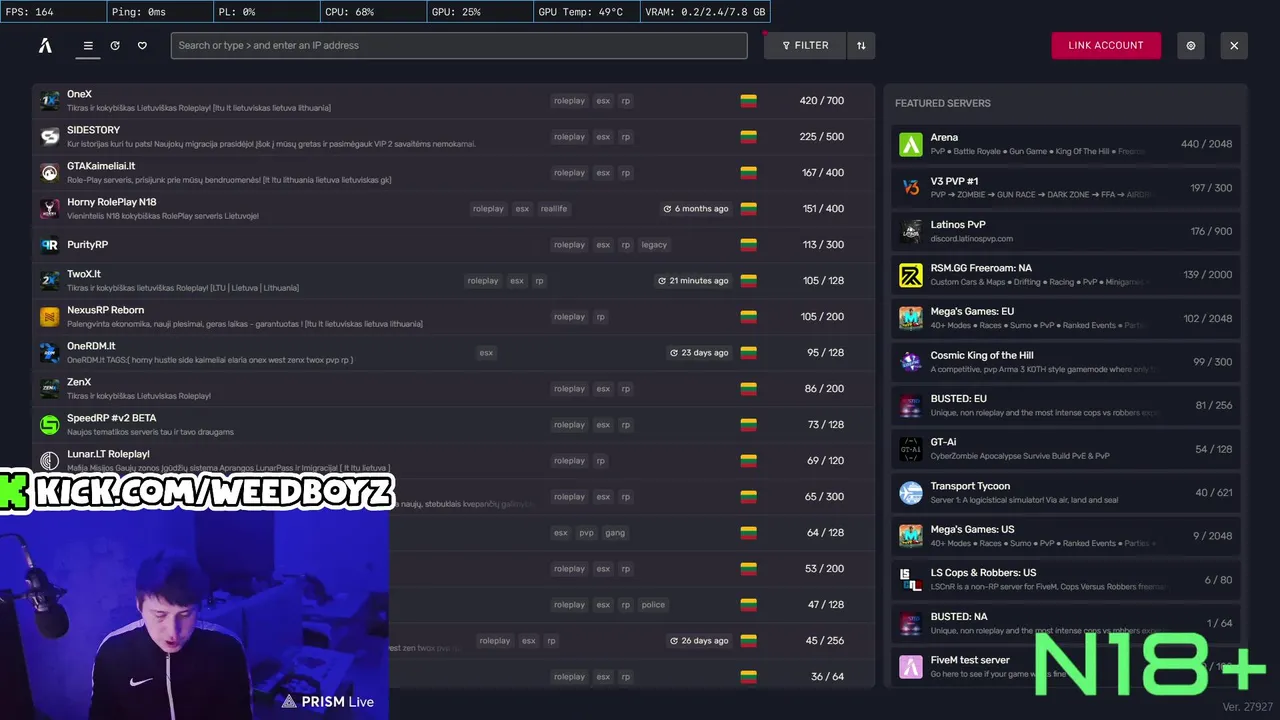The height and width of the screenshot is (720, 1280).
Task: Click the FILTER button
Action: [x=805, y=45]
